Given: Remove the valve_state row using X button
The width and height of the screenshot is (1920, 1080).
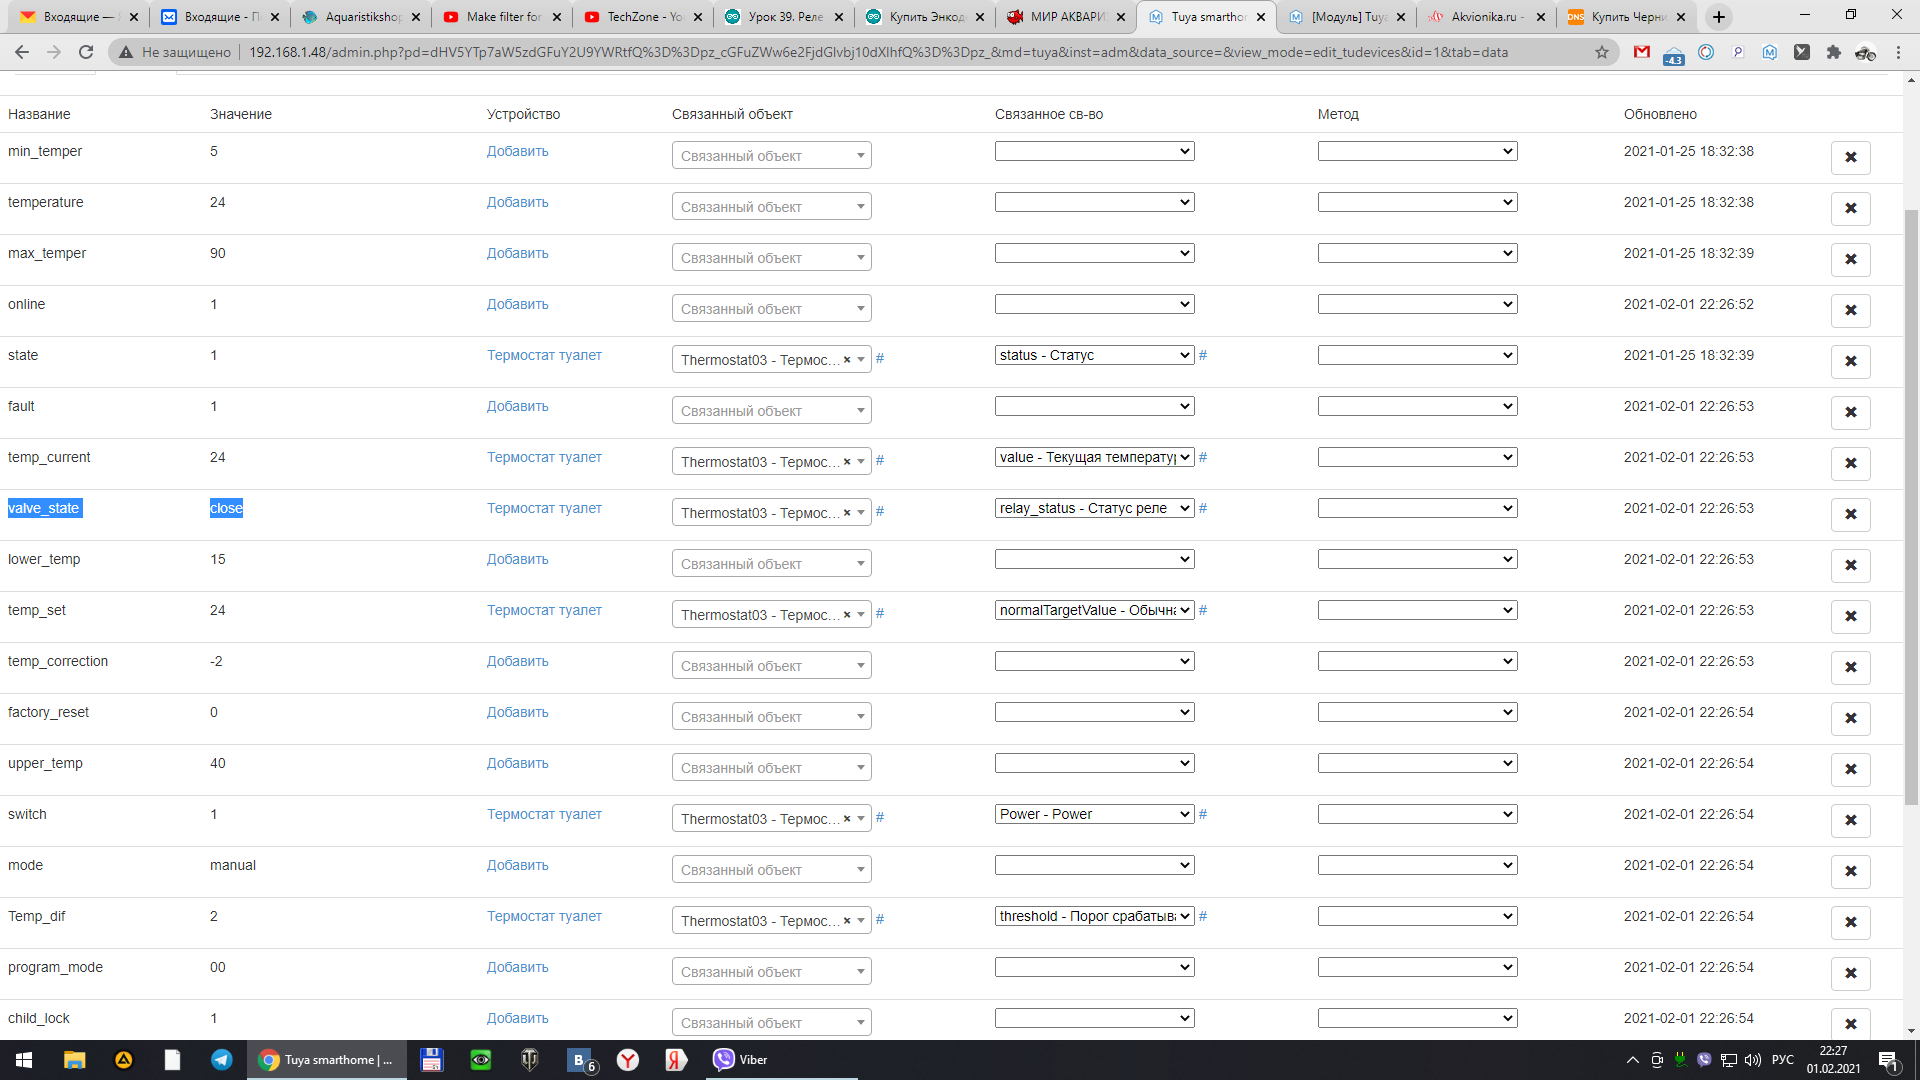Looking at the screenshot, I should click(x=1850, y=514).
